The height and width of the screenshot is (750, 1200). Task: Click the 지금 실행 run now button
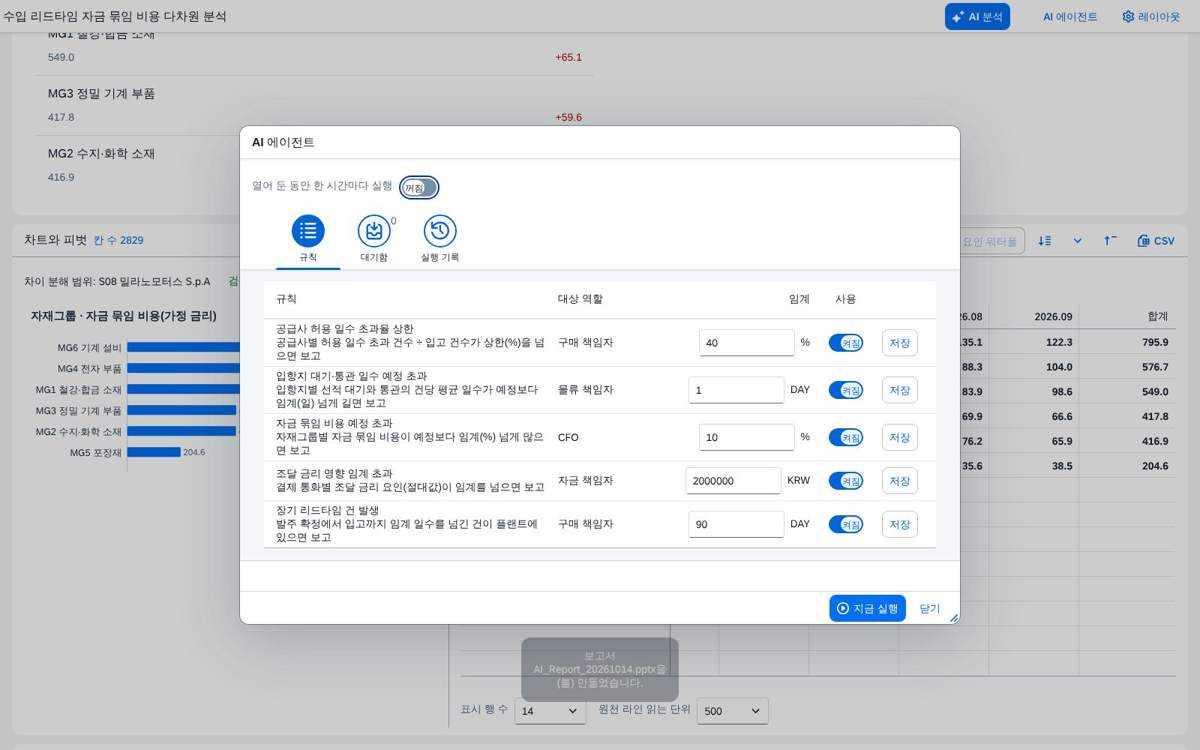tap(867, 608)
